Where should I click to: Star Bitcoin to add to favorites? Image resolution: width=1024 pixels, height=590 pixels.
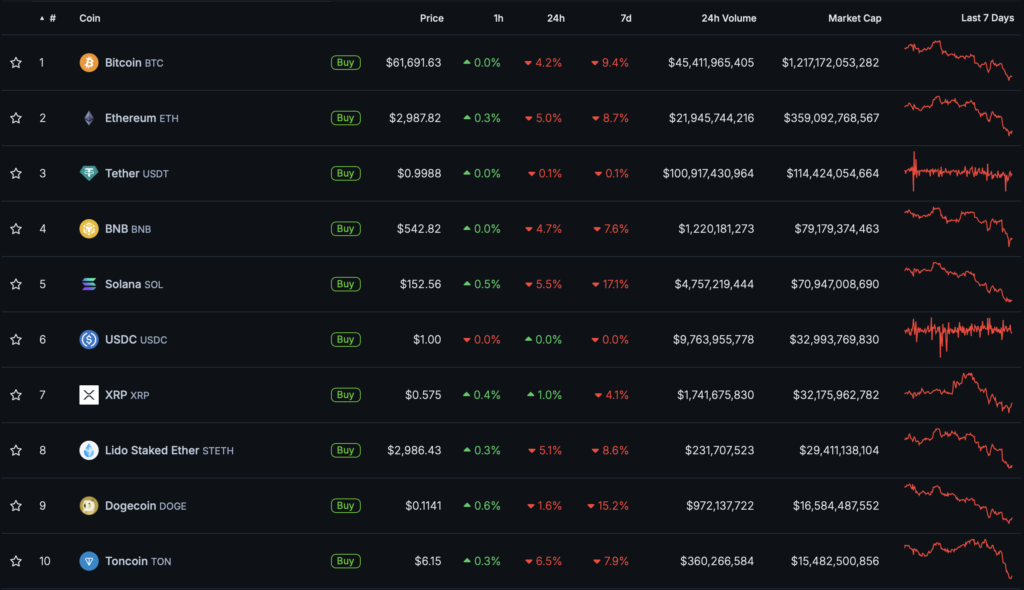click(16, 63)
